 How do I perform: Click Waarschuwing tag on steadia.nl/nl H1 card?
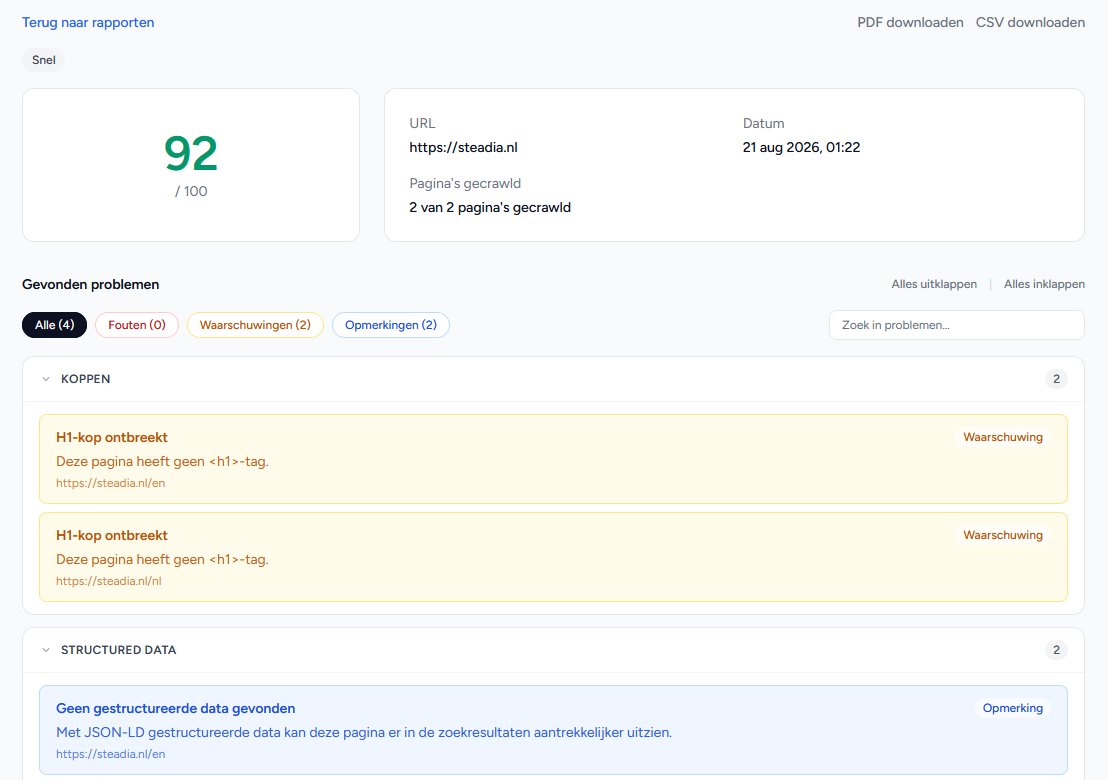tap(1003, 536)
